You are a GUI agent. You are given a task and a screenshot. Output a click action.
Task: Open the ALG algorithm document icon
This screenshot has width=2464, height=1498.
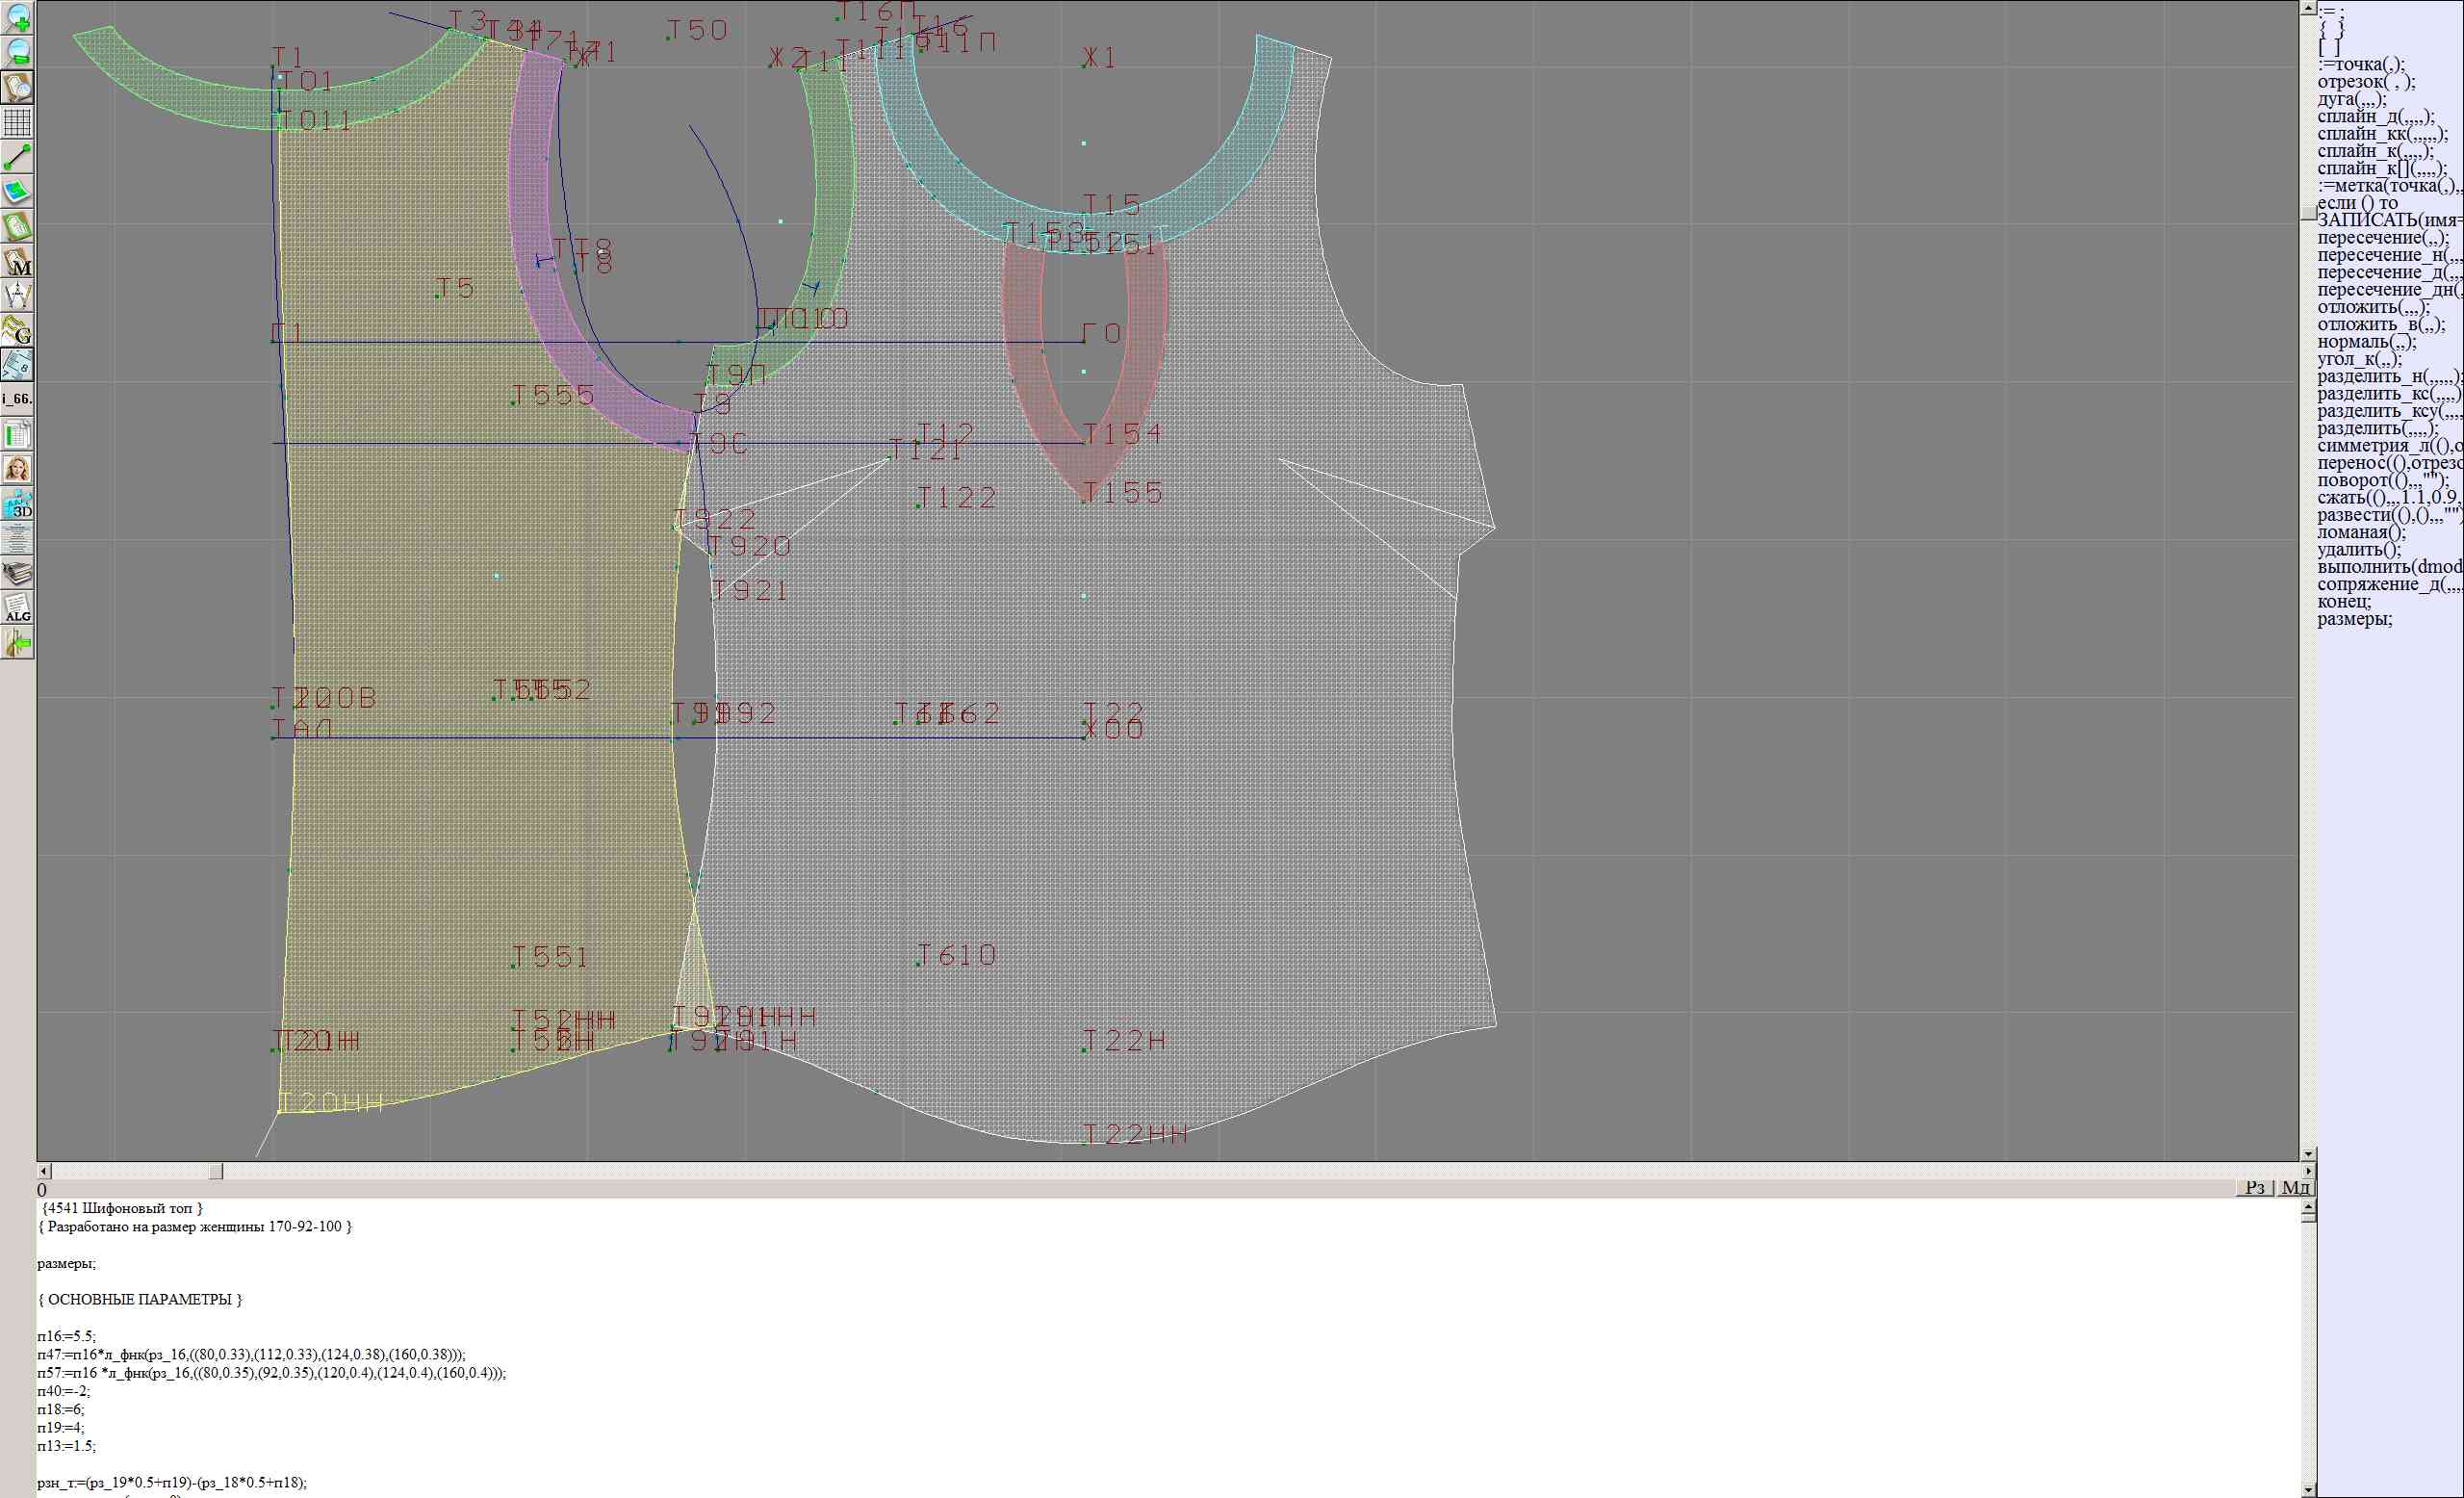click(x=18, y=608)
